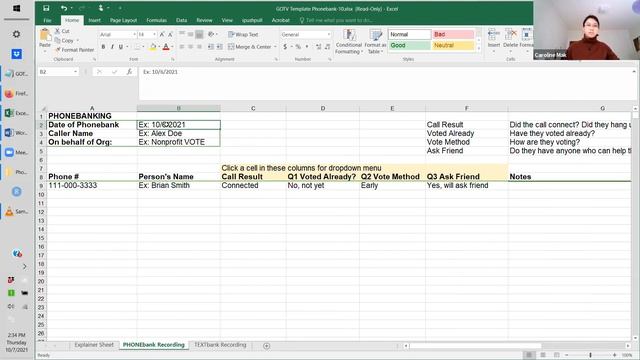Click the formula bar input

click(386, 84)
